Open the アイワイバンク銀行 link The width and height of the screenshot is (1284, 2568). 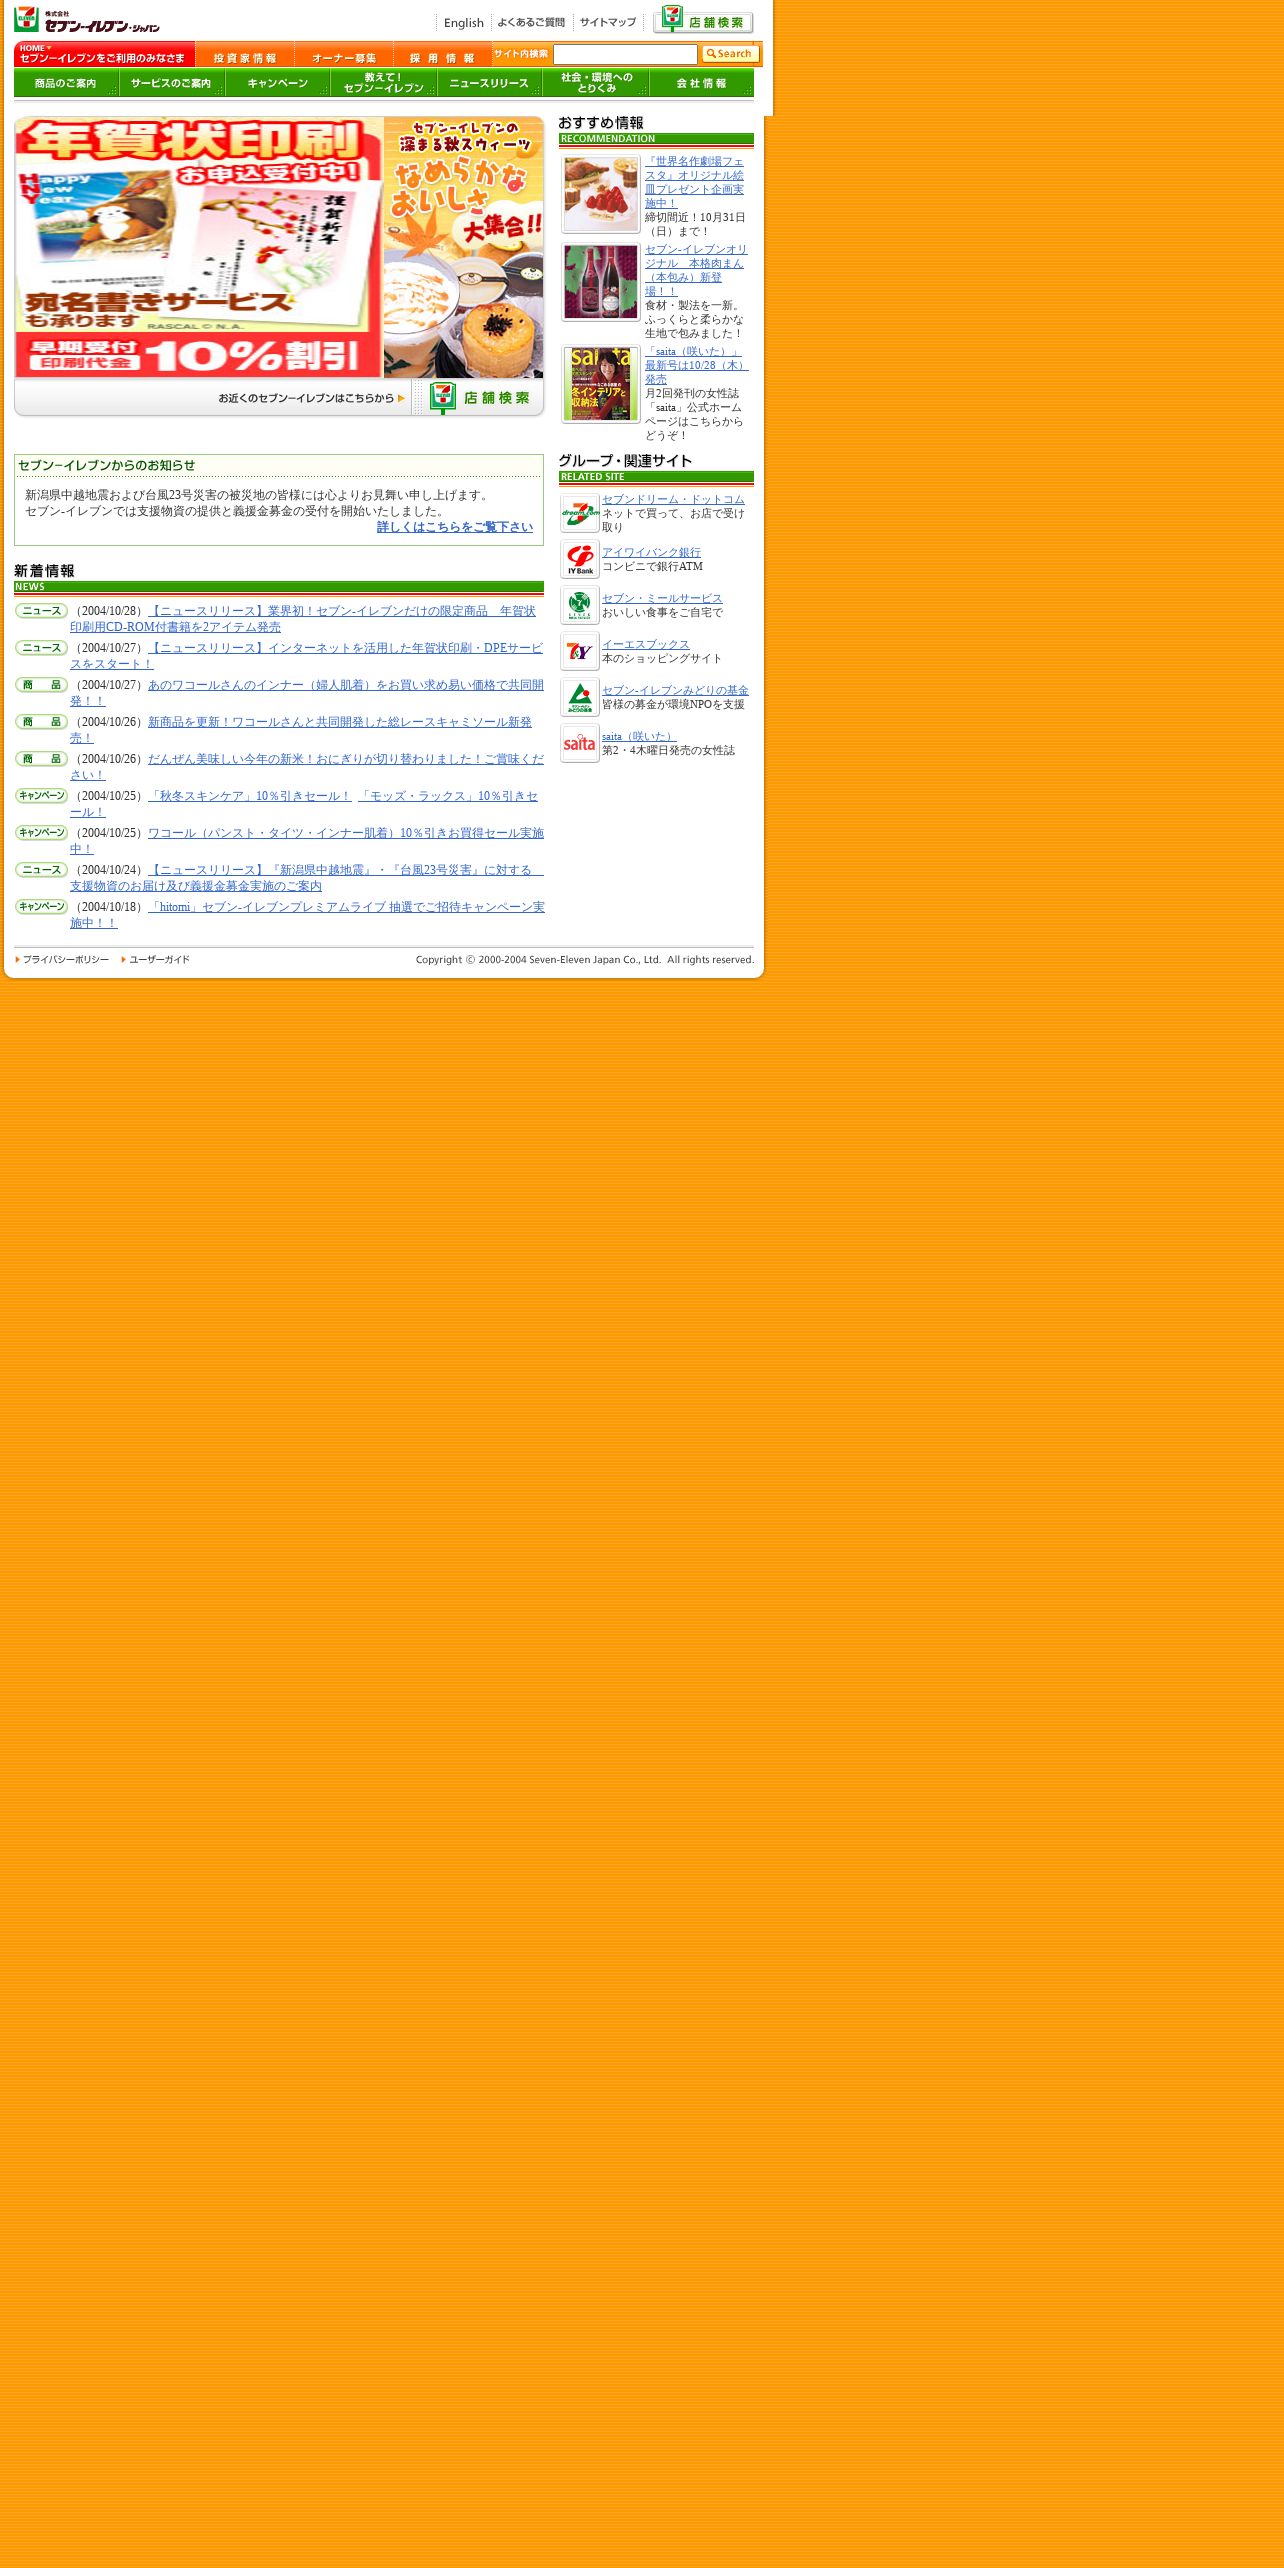click(x=651, y=552)
